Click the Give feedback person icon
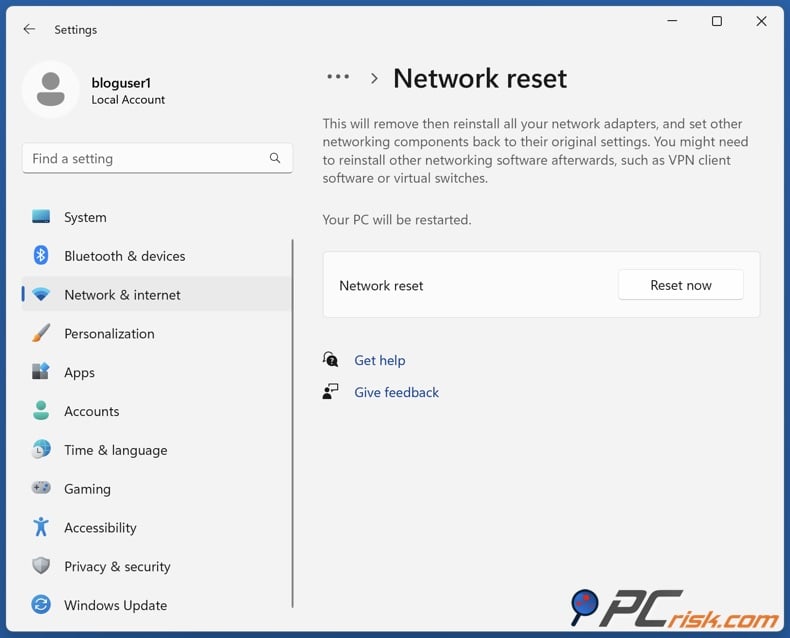This screenshot has height=638, width=790. (x=331, y=392)
